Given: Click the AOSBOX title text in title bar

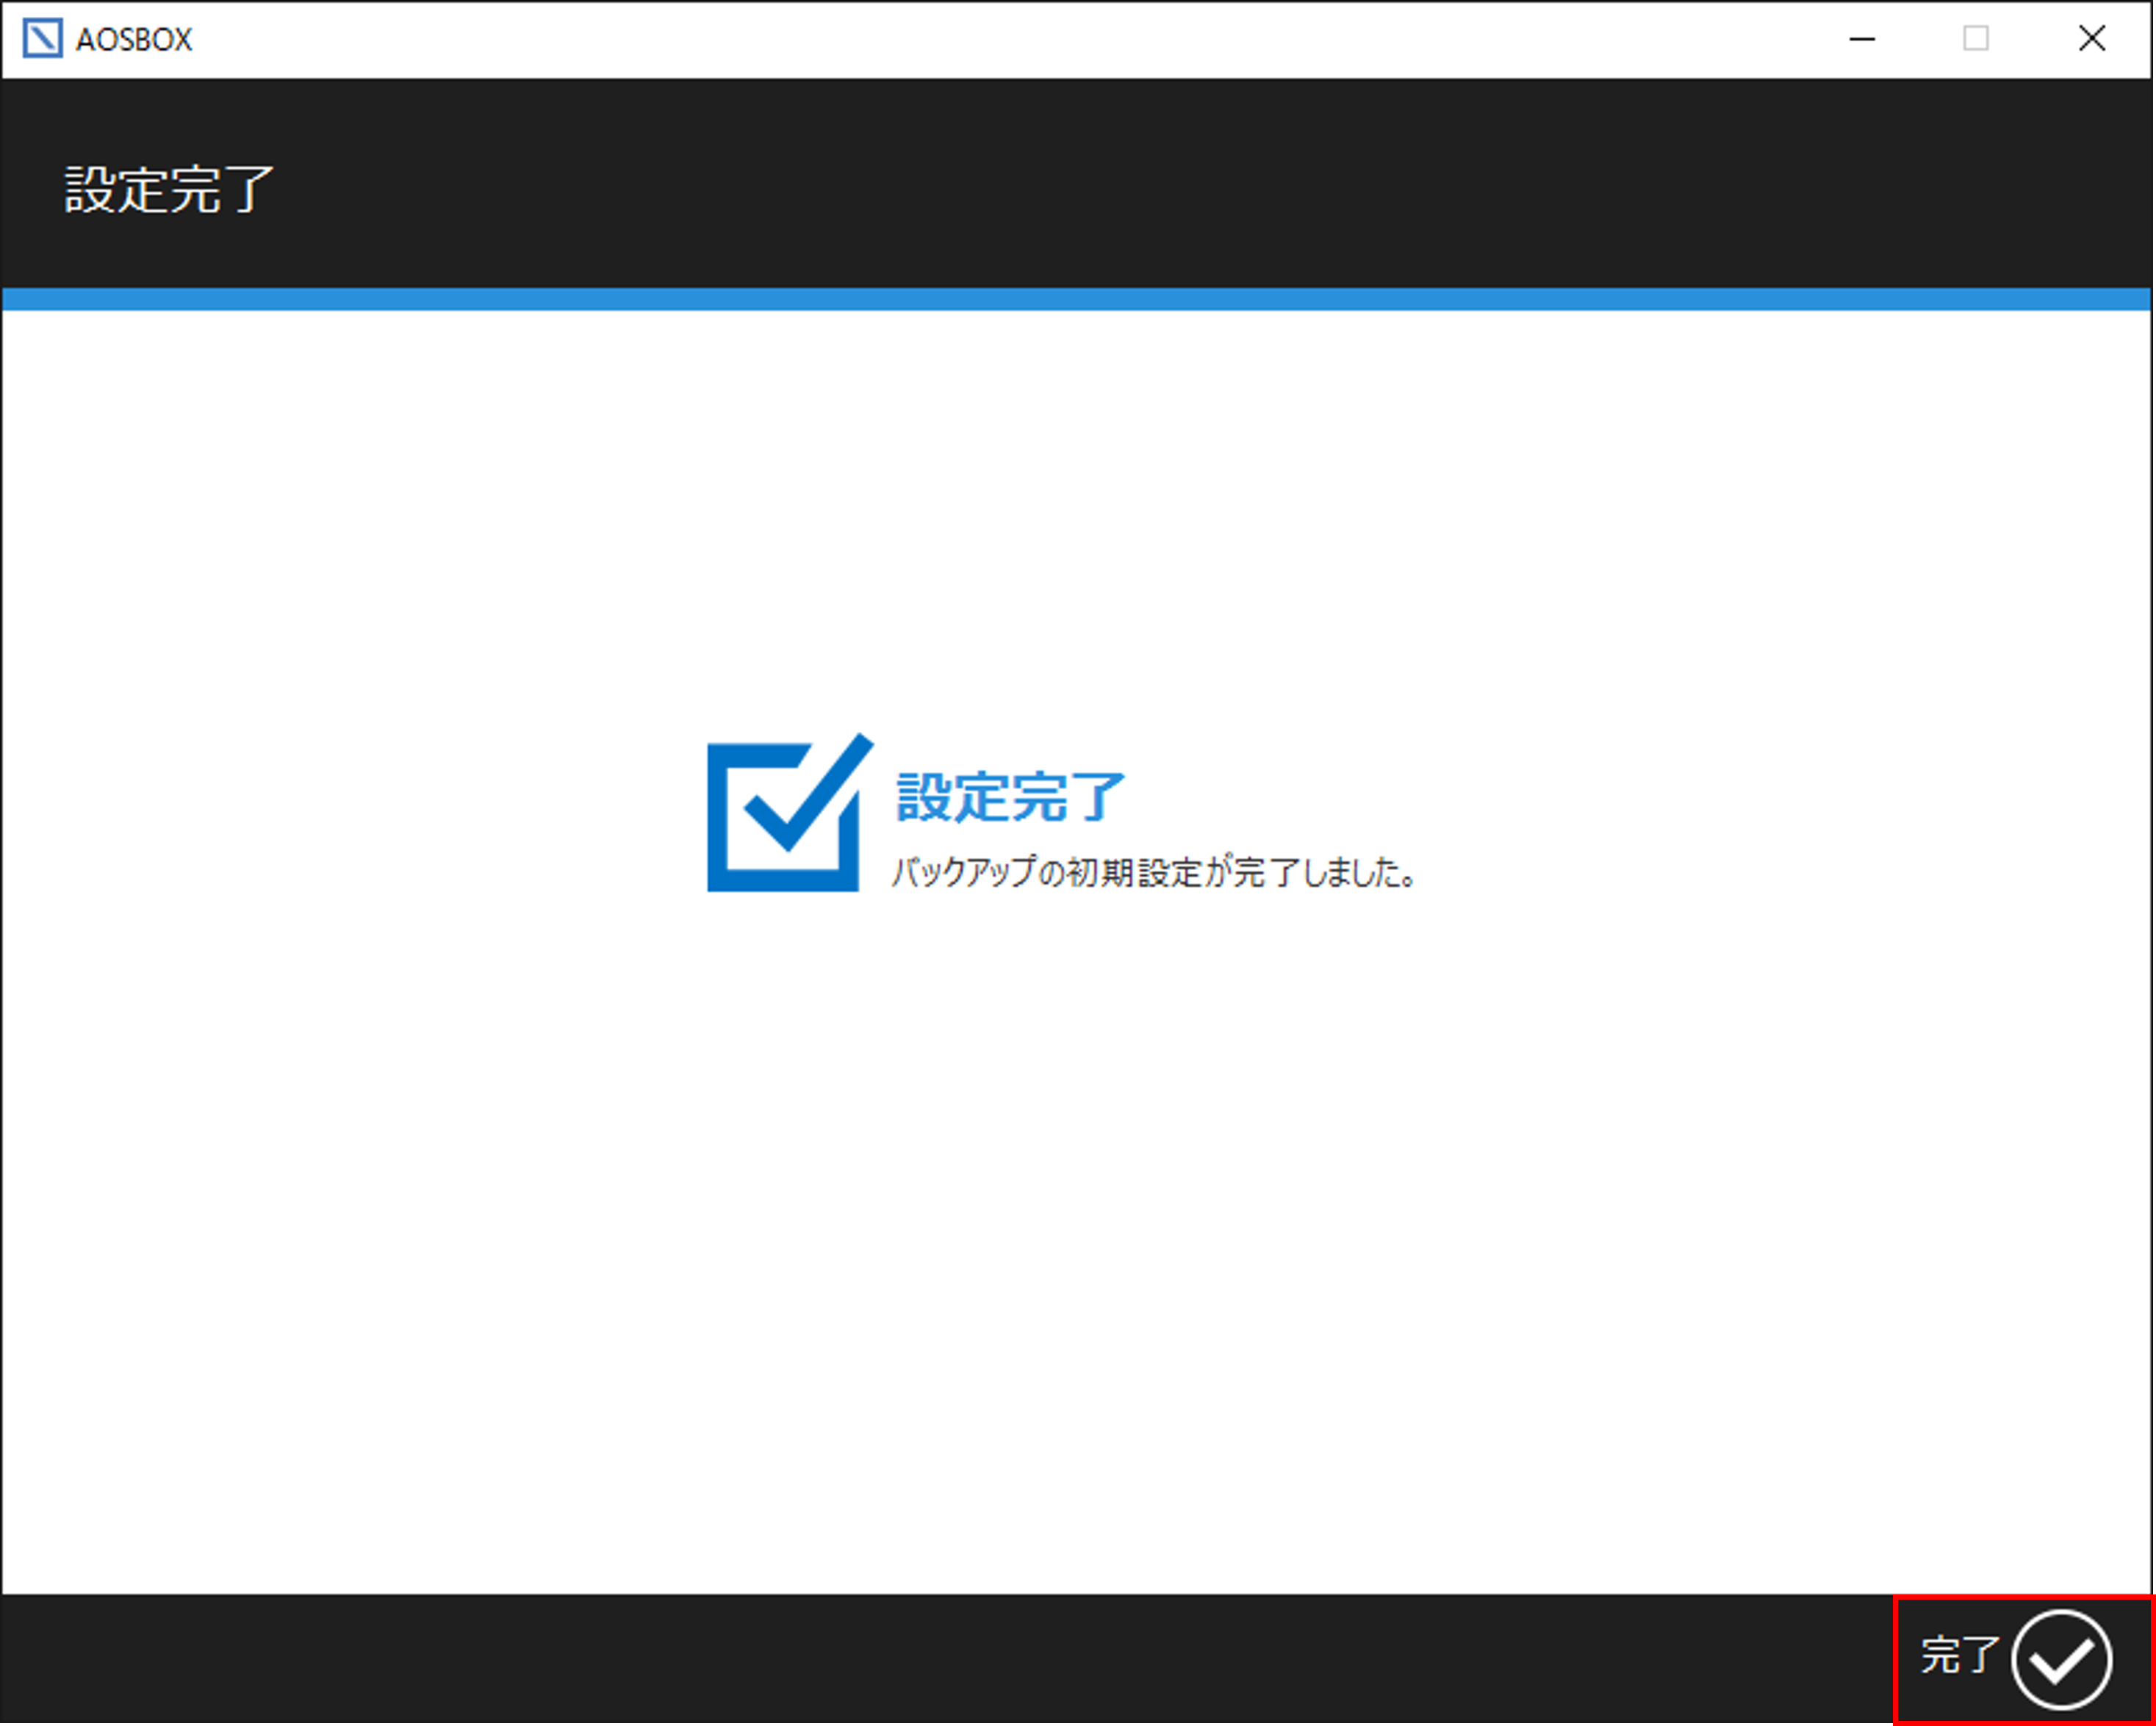Looking at the screenshot, I should pos(134,40).
